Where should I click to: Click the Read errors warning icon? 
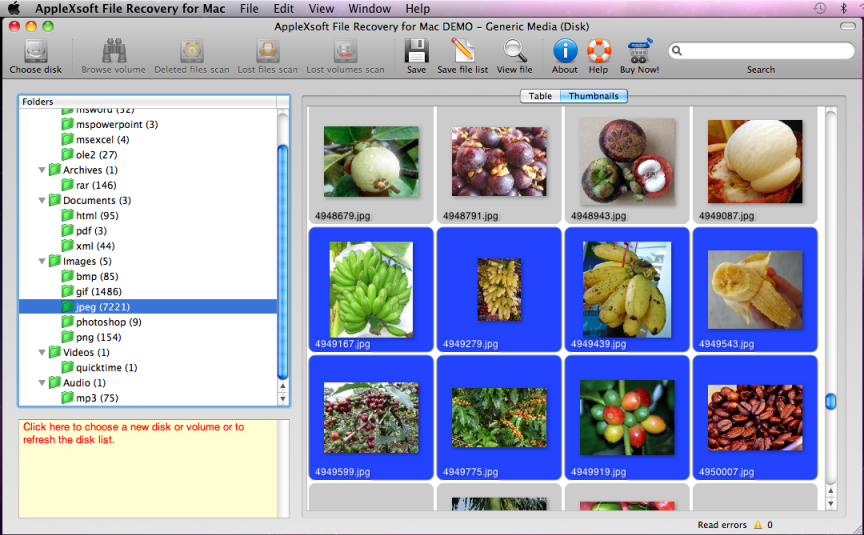(x=758, y=525)
